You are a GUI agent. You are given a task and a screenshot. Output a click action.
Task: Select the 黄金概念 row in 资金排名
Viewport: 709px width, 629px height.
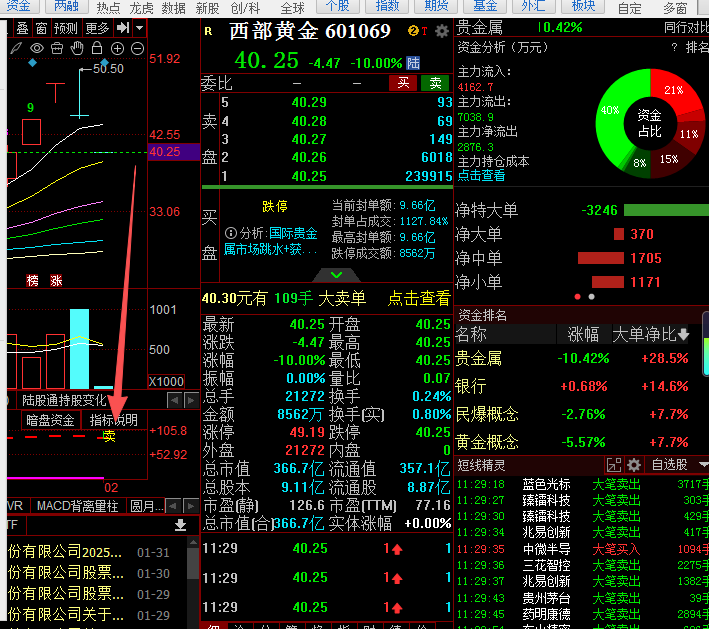click(x=572, y=442)
